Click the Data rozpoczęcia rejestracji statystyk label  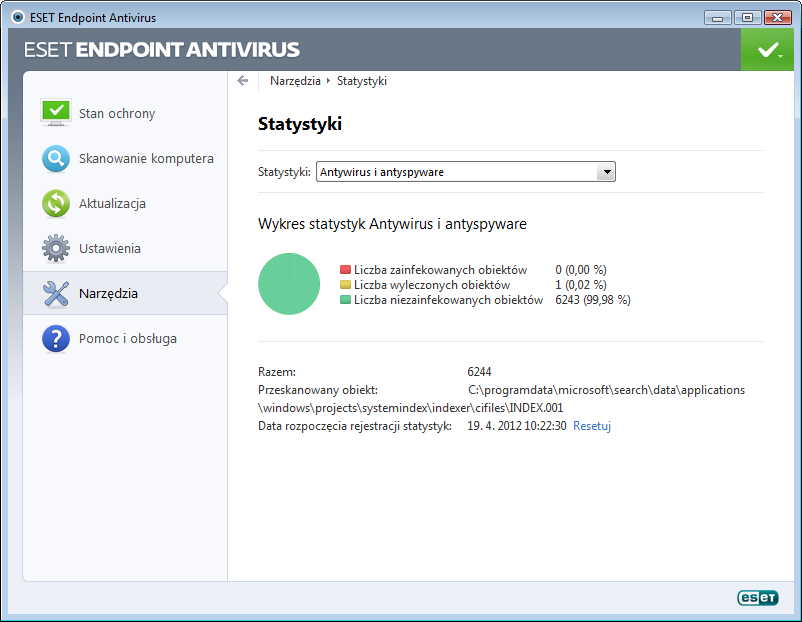click(355, 426)
